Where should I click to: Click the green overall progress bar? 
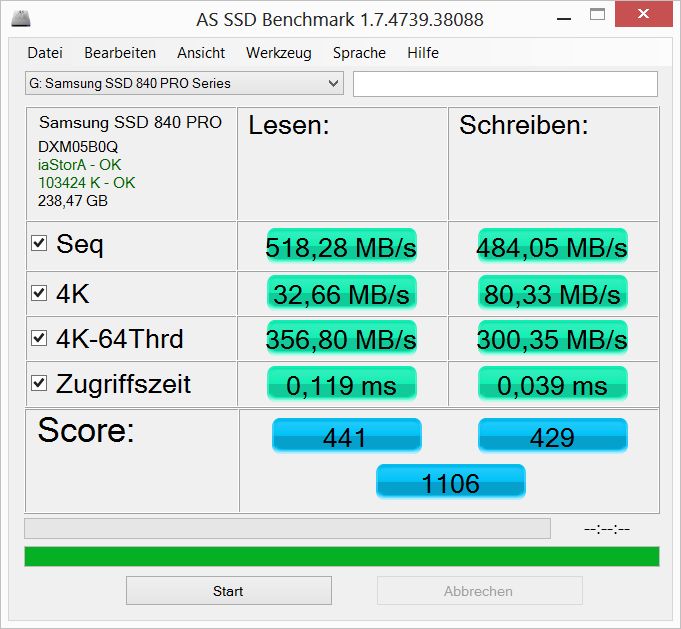point(342,556)
